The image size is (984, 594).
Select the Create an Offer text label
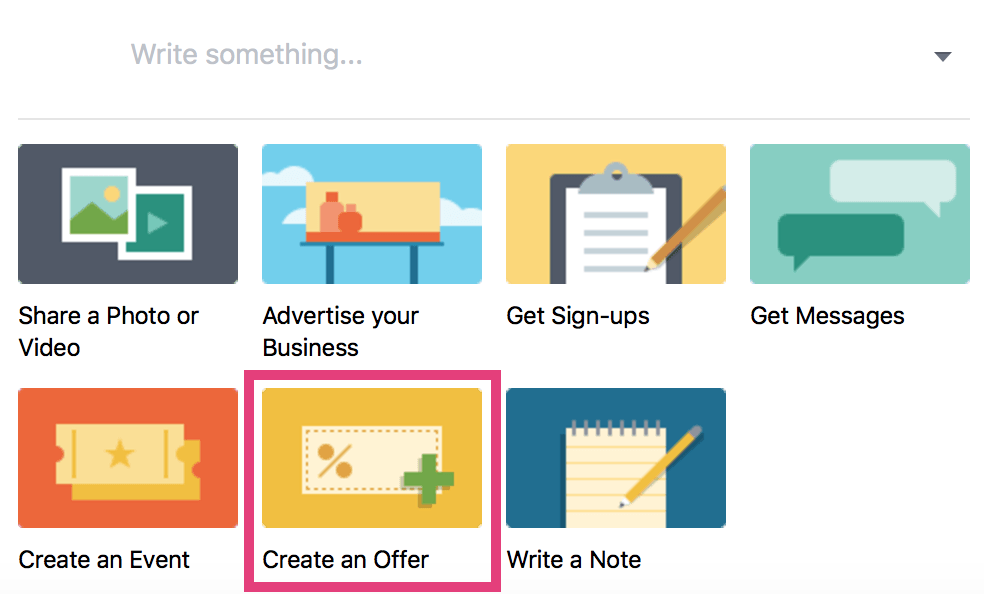point(346,560)
